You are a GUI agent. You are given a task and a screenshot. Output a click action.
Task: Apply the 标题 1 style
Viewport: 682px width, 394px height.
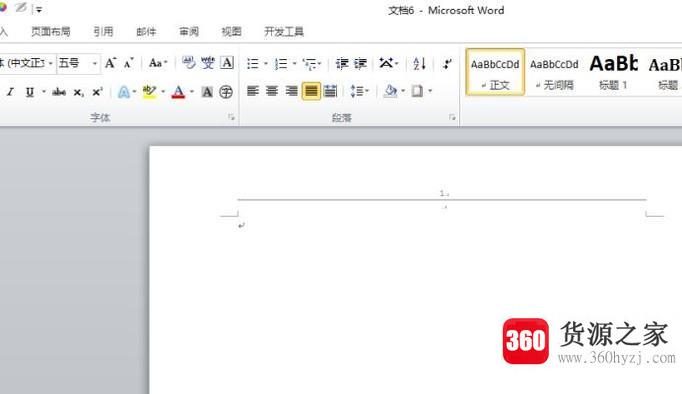613,72
